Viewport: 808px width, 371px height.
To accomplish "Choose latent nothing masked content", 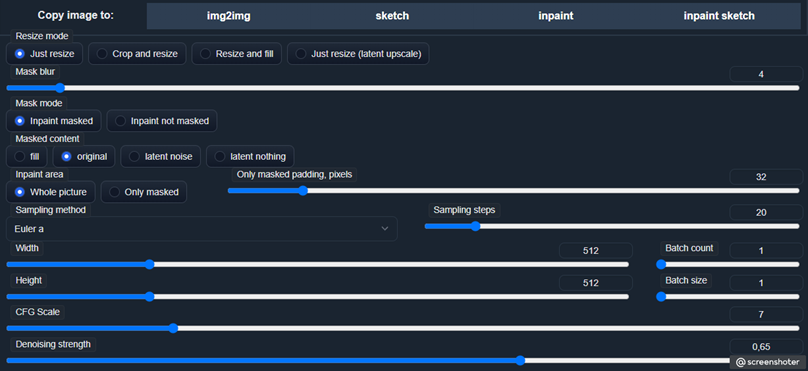I will click(250, 157).
